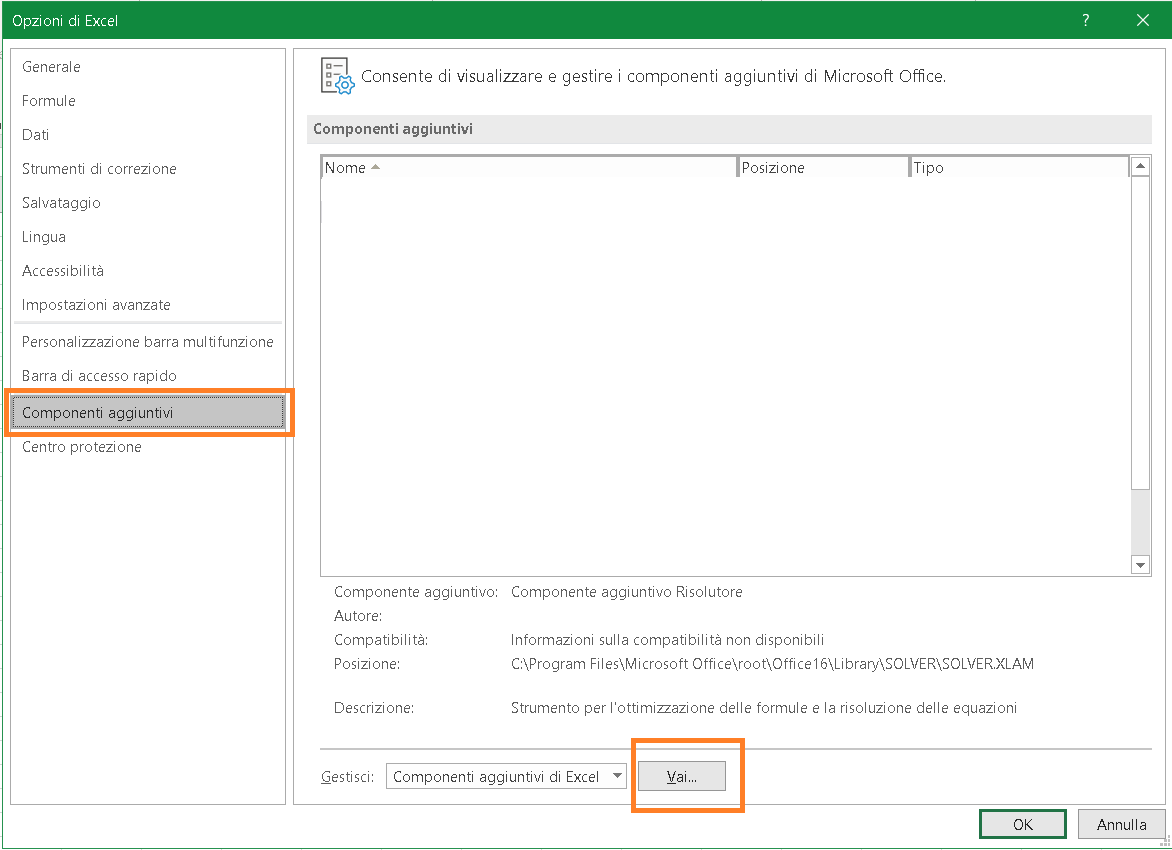Click the compatibility information text
The height and width of the screenshot is (850, 1172).
click(667, 639)
